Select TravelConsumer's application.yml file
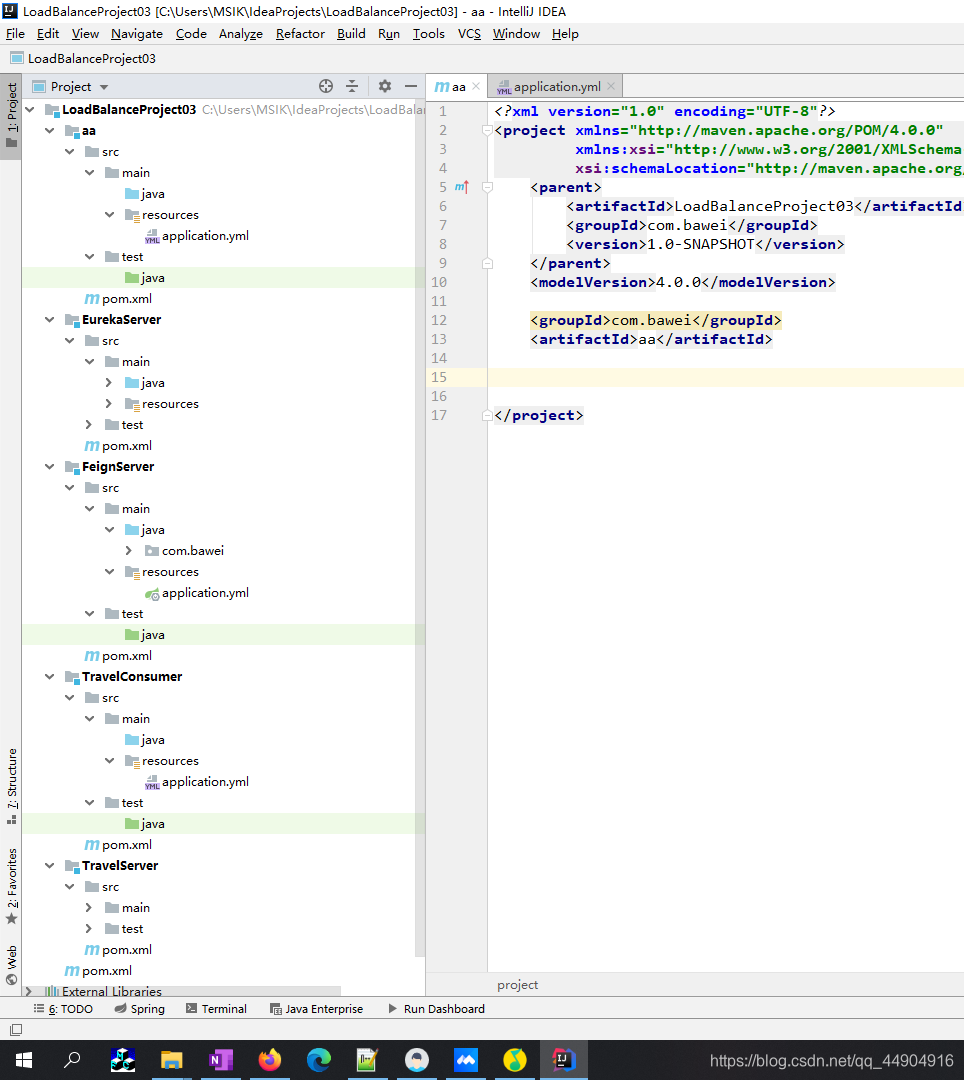This screenshot has width=964, height=1080. (197, 782)
